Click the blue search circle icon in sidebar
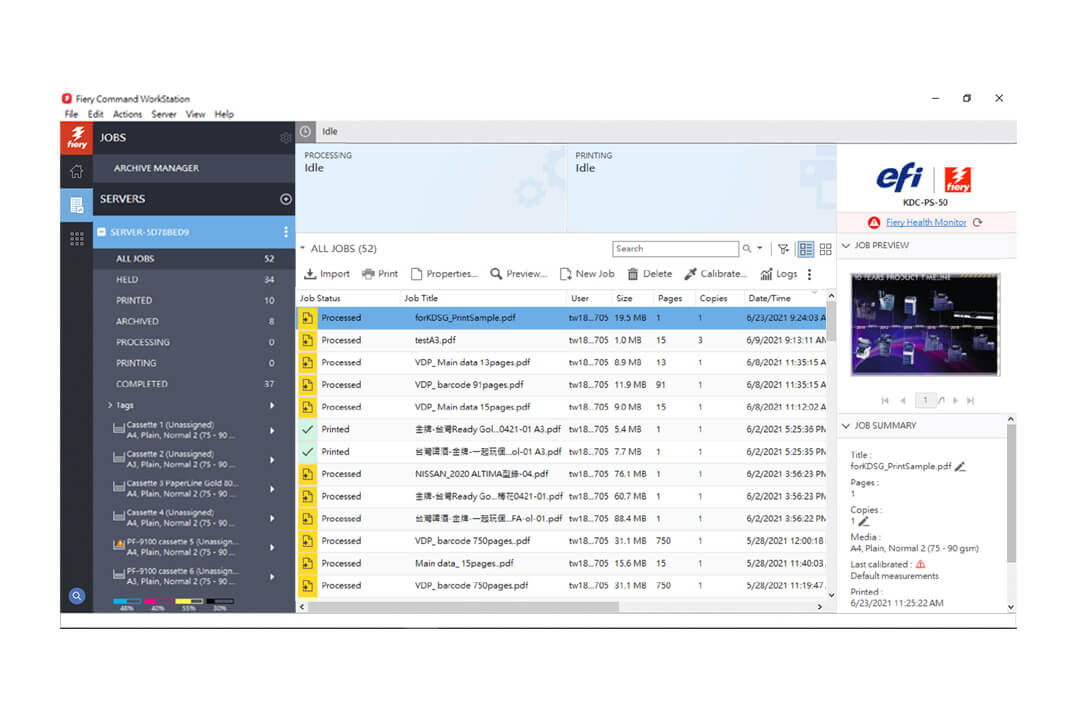The height and width of the screenshot is (720, 1080). pos(76,595)
